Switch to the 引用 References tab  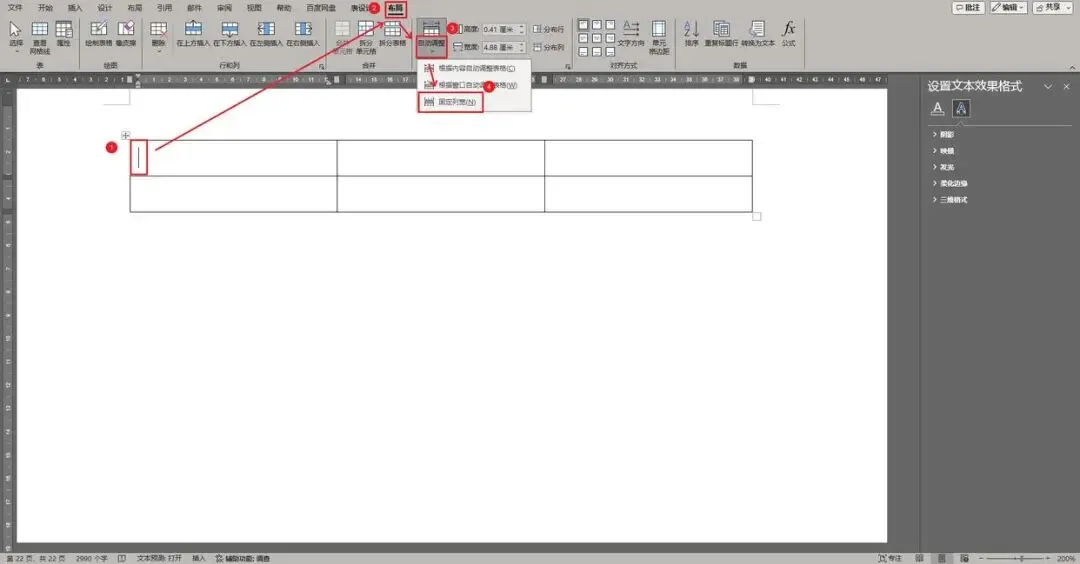[165, 8]
